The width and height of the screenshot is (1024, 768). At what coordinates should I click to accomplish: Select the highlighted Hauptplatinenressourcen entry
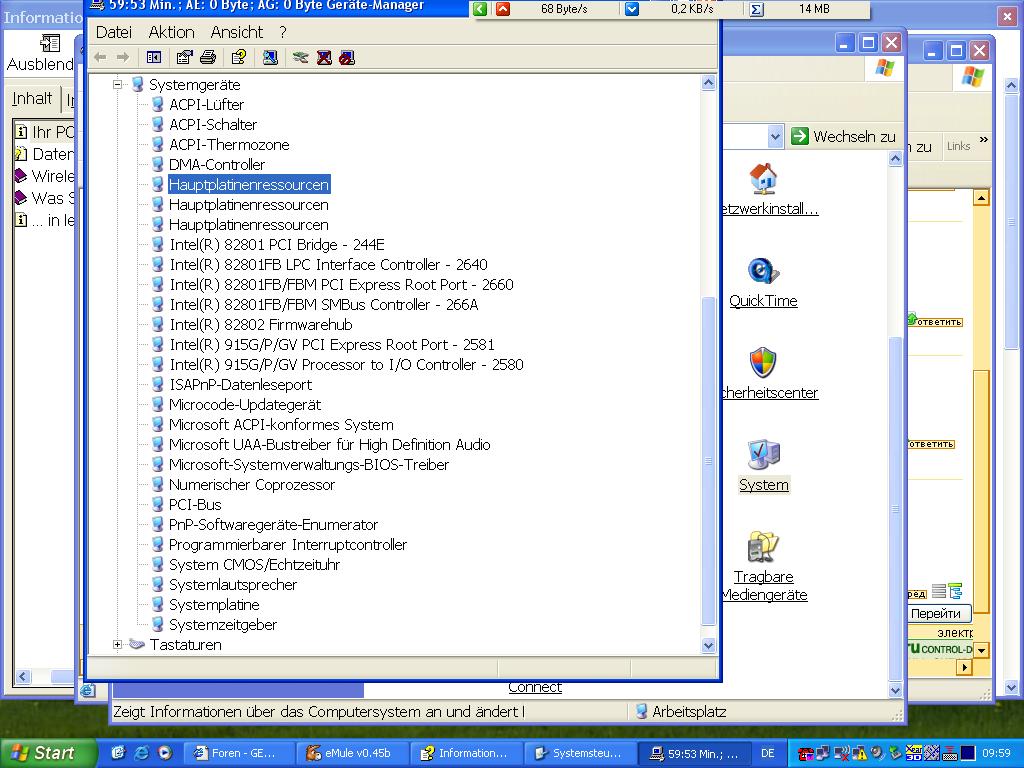point(249,185)
